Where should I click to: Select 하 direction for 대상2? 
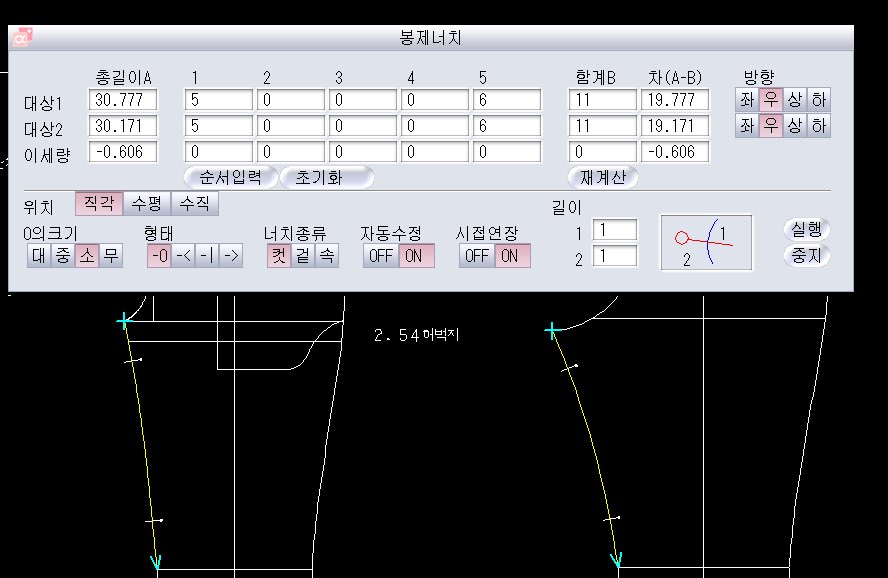[x=818, y=126]
